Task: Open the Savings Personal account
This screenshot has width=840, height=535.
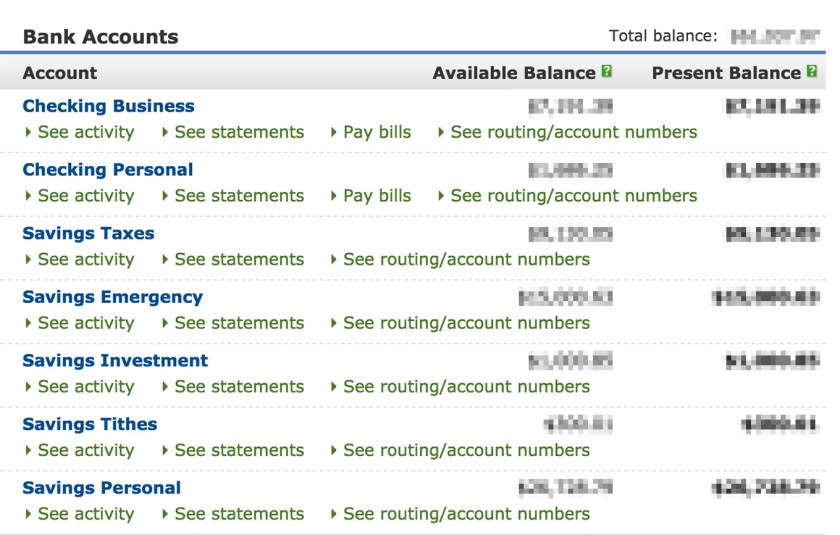Action: coord(101,488)
